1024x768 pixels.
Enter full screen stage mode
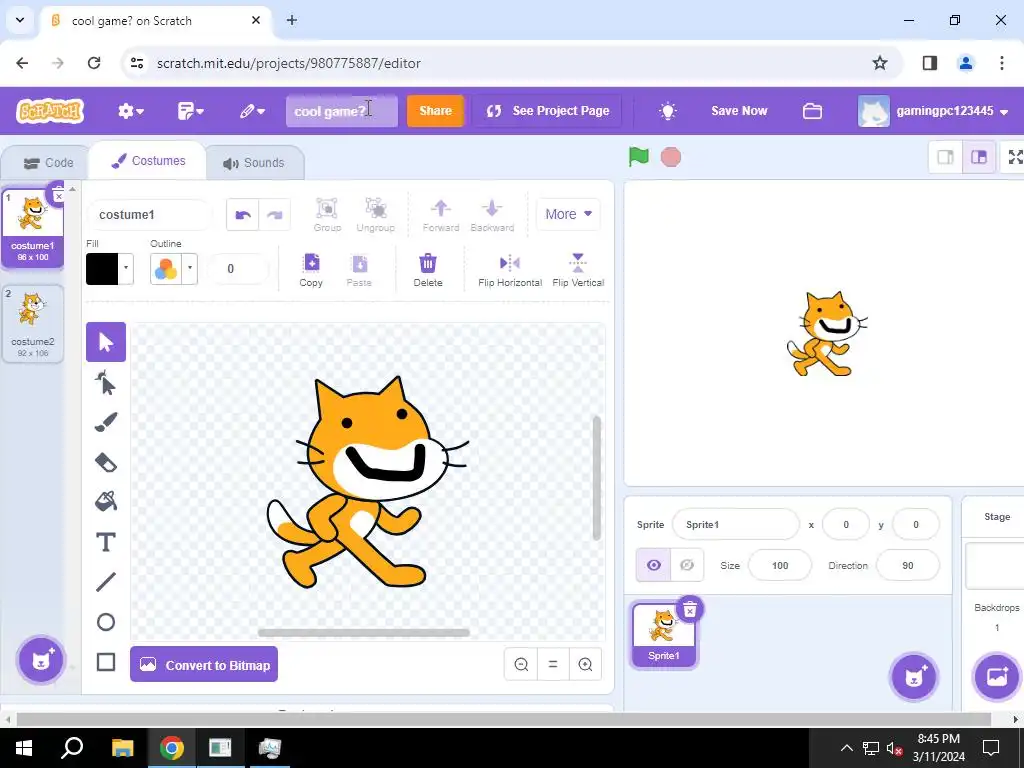point(1014,157)
